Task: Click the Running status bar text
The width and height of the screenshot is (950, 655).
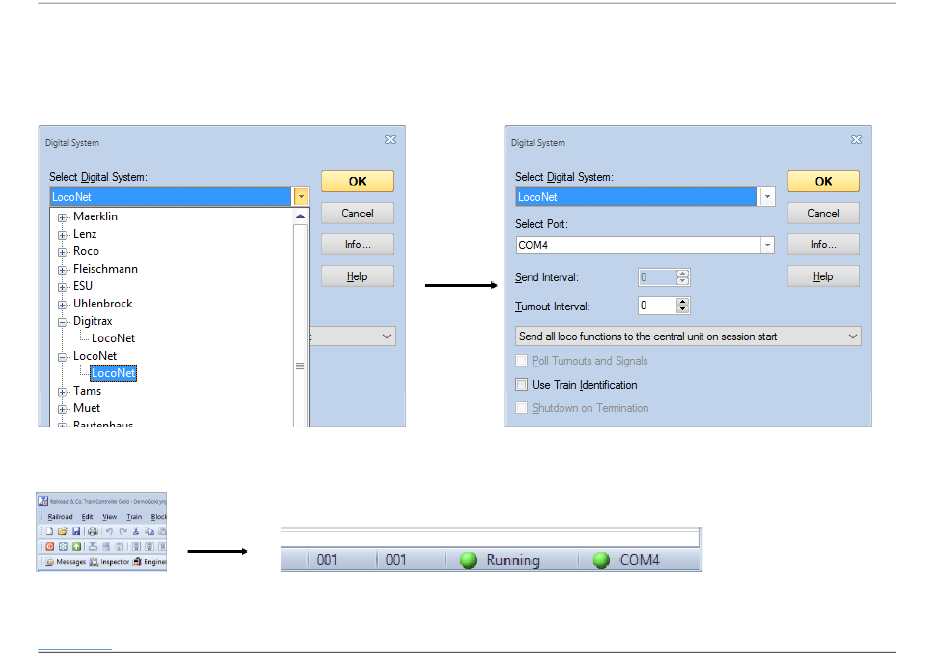Action: click(513, 560)
